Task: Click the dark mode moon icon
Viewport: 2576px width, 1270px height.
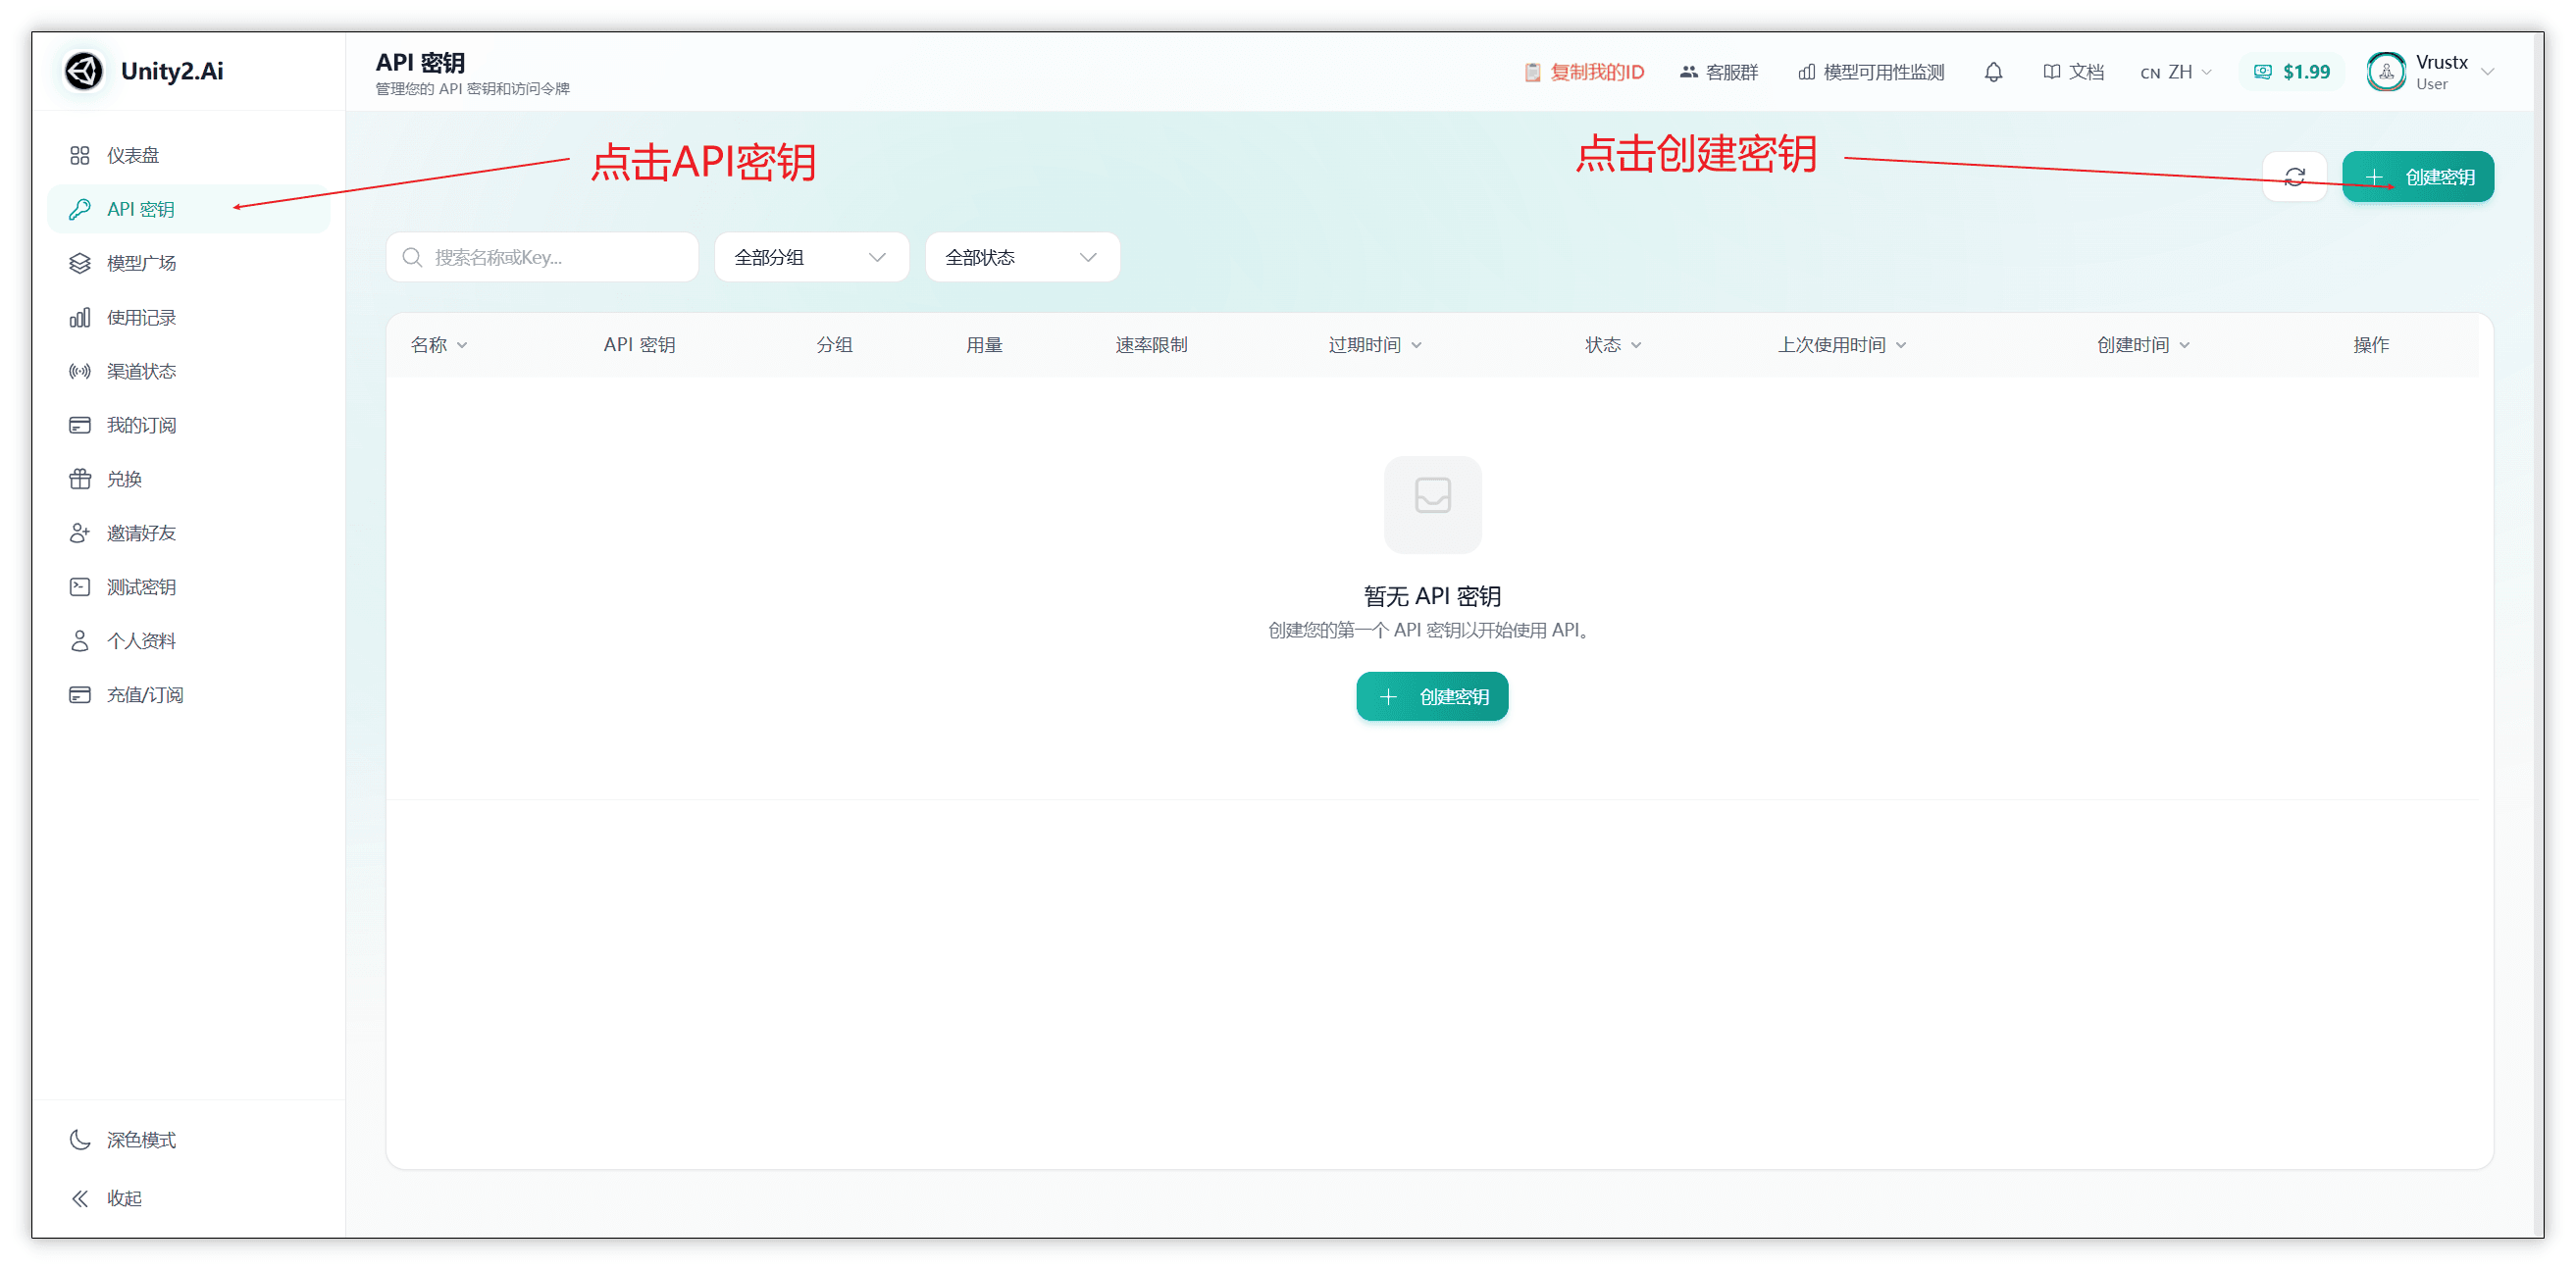Action: pos(80,1140)
